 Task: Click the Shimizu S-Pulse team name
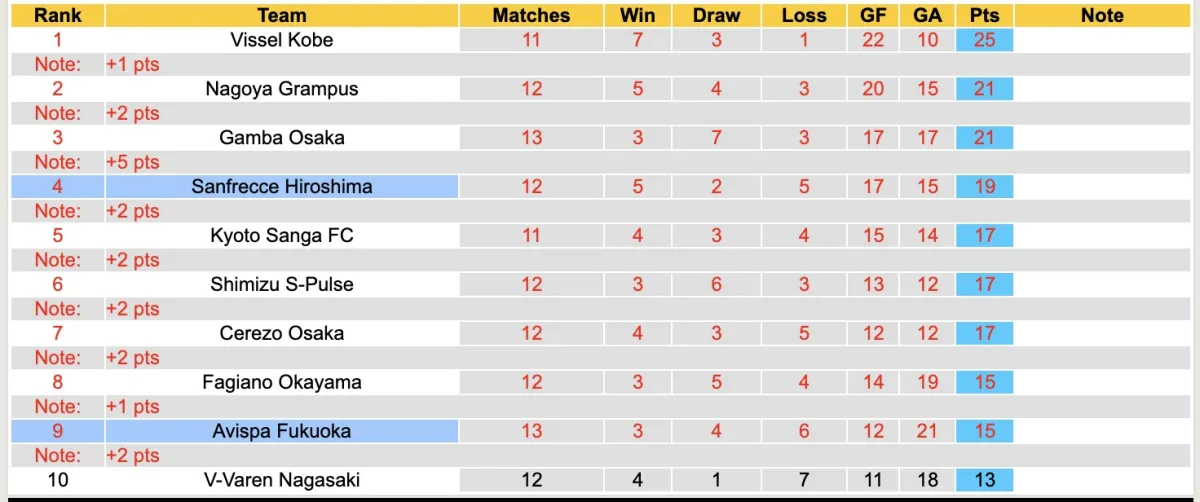click(x=281, y=284)
